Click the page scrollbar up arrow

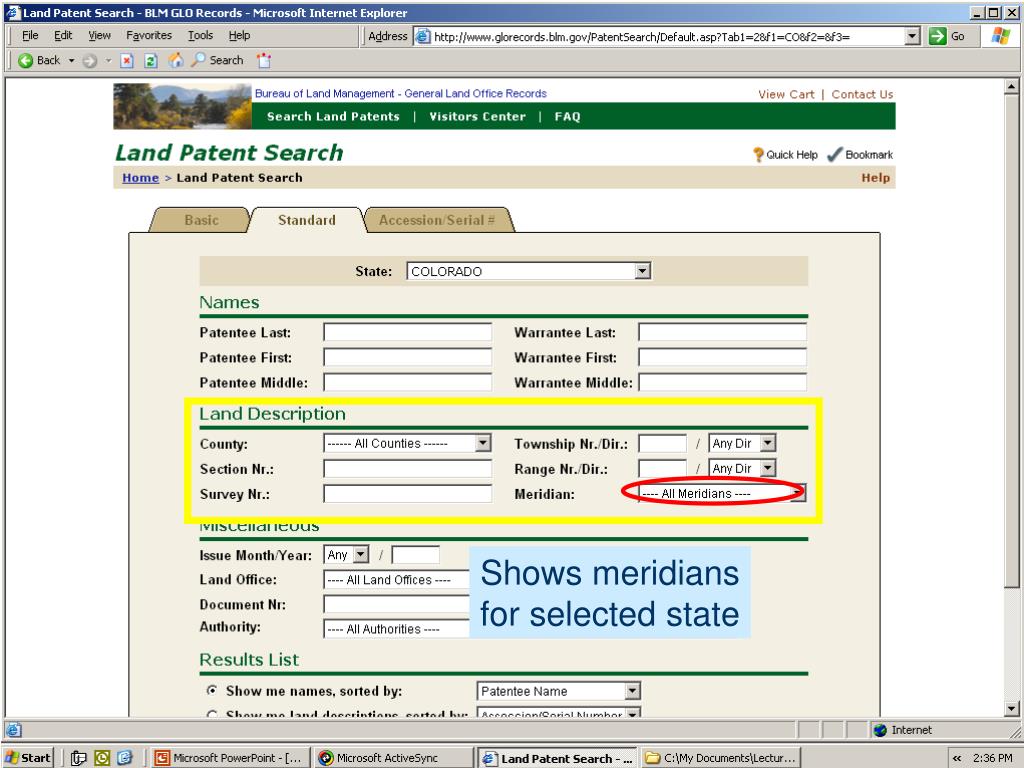pos(1011,86)
